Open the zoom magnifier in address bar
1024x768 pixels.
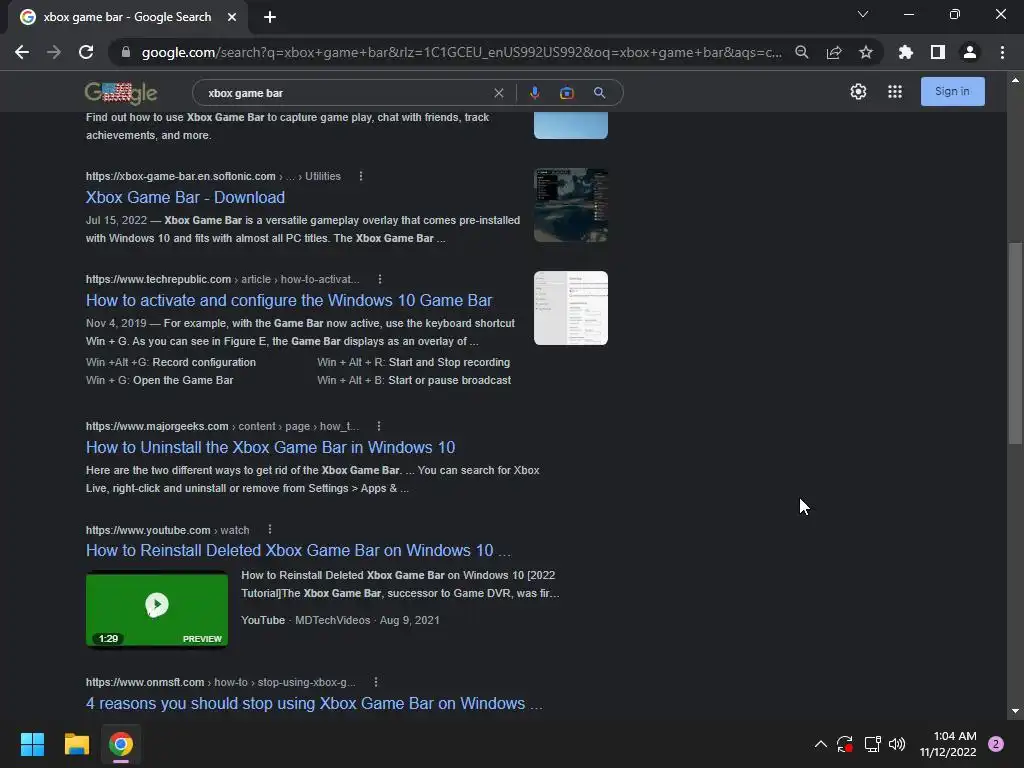[x=801, y=52]
